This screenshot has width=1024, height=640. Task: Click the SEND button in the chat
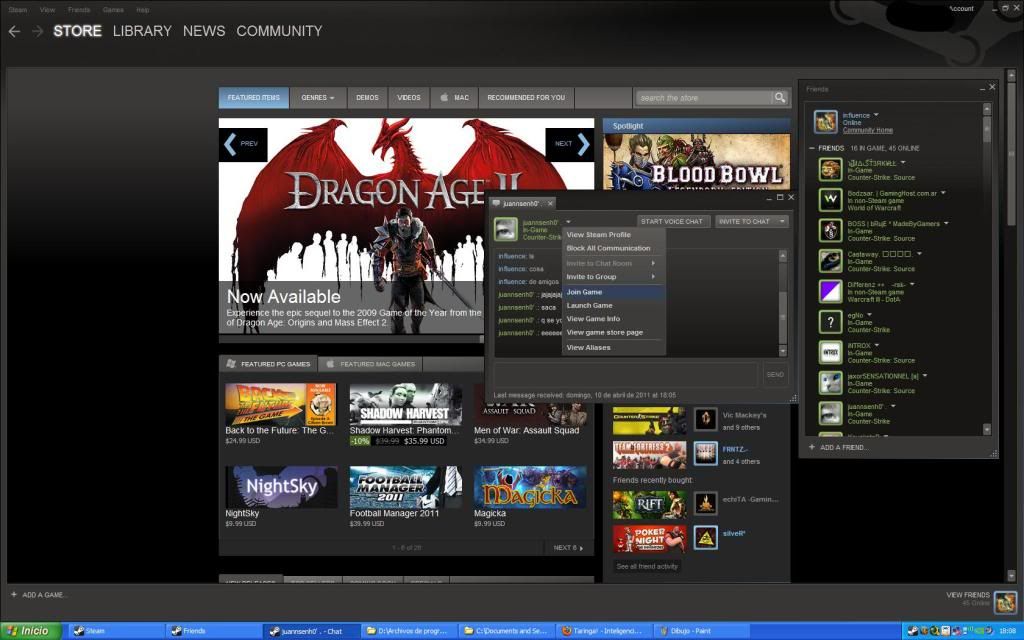click(x=775, y=374)
